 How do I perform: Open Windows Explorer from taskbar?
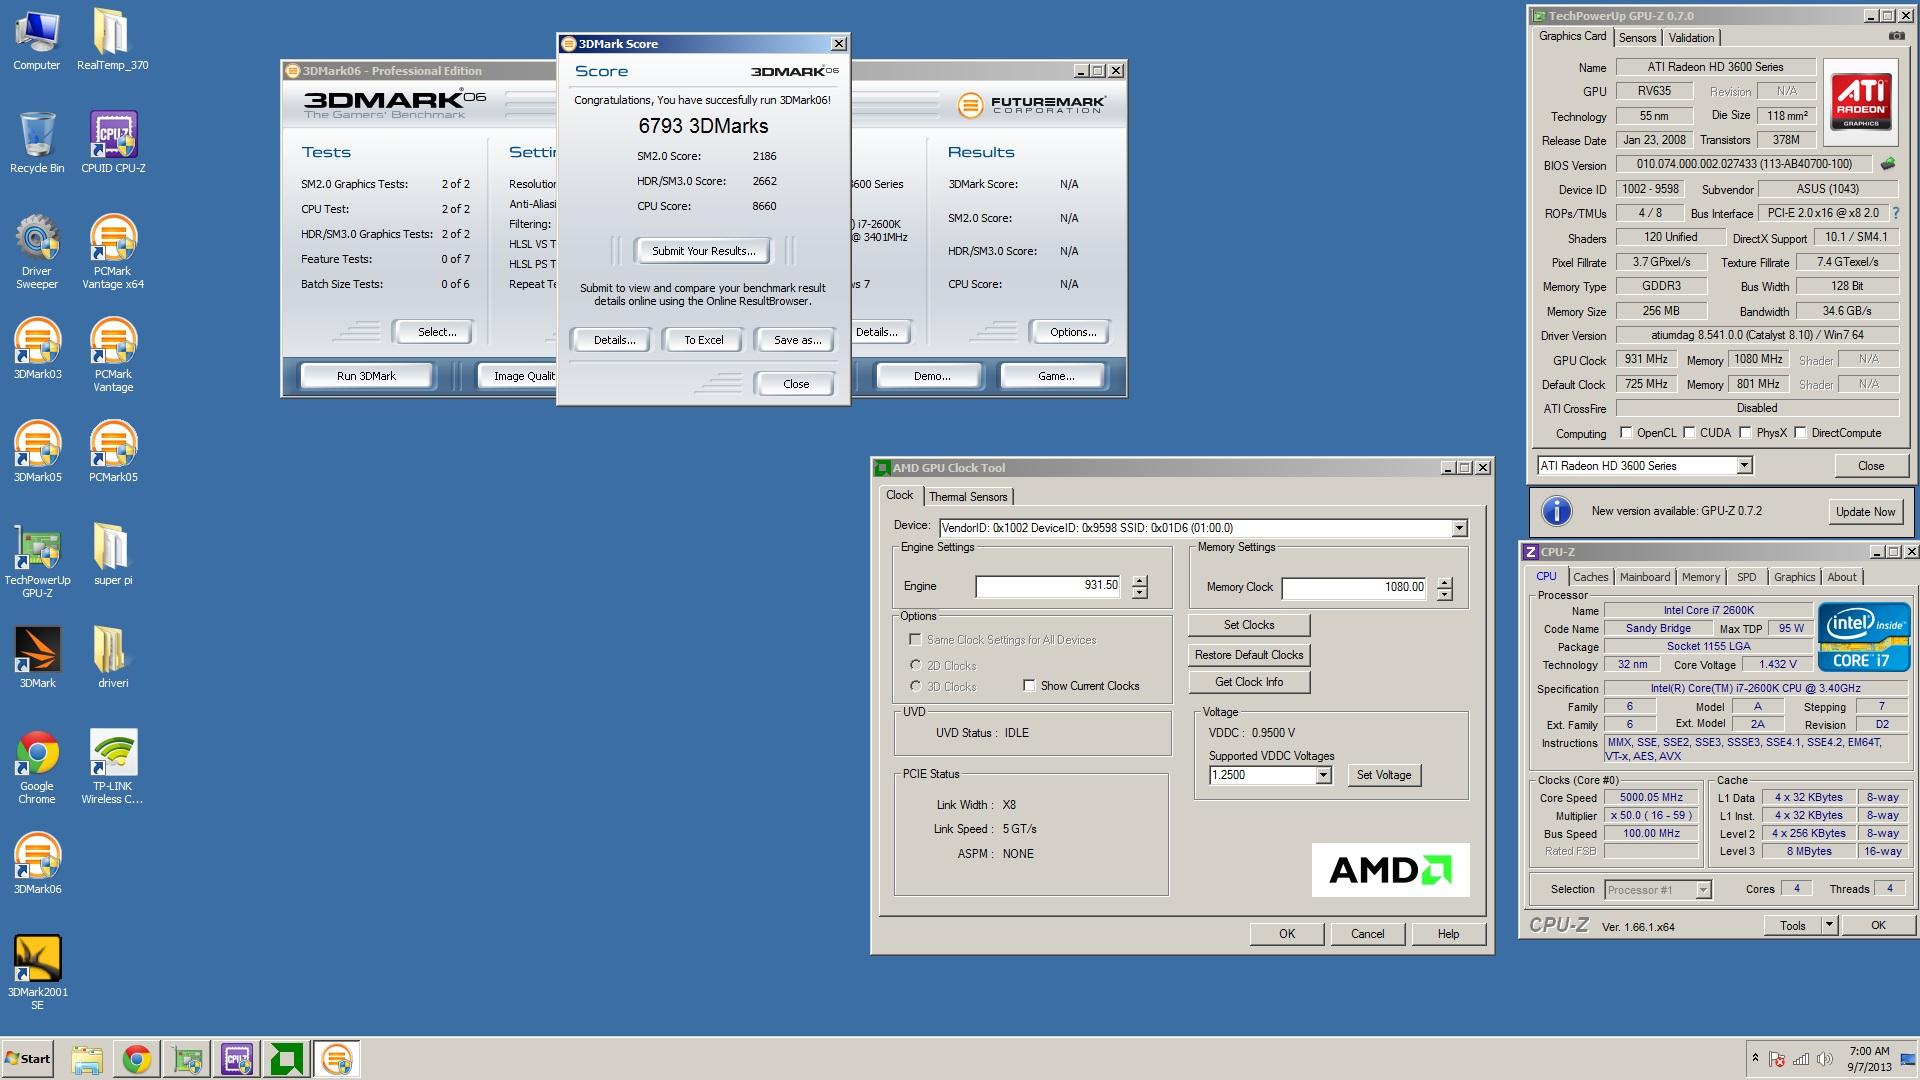coord(87,1059)
